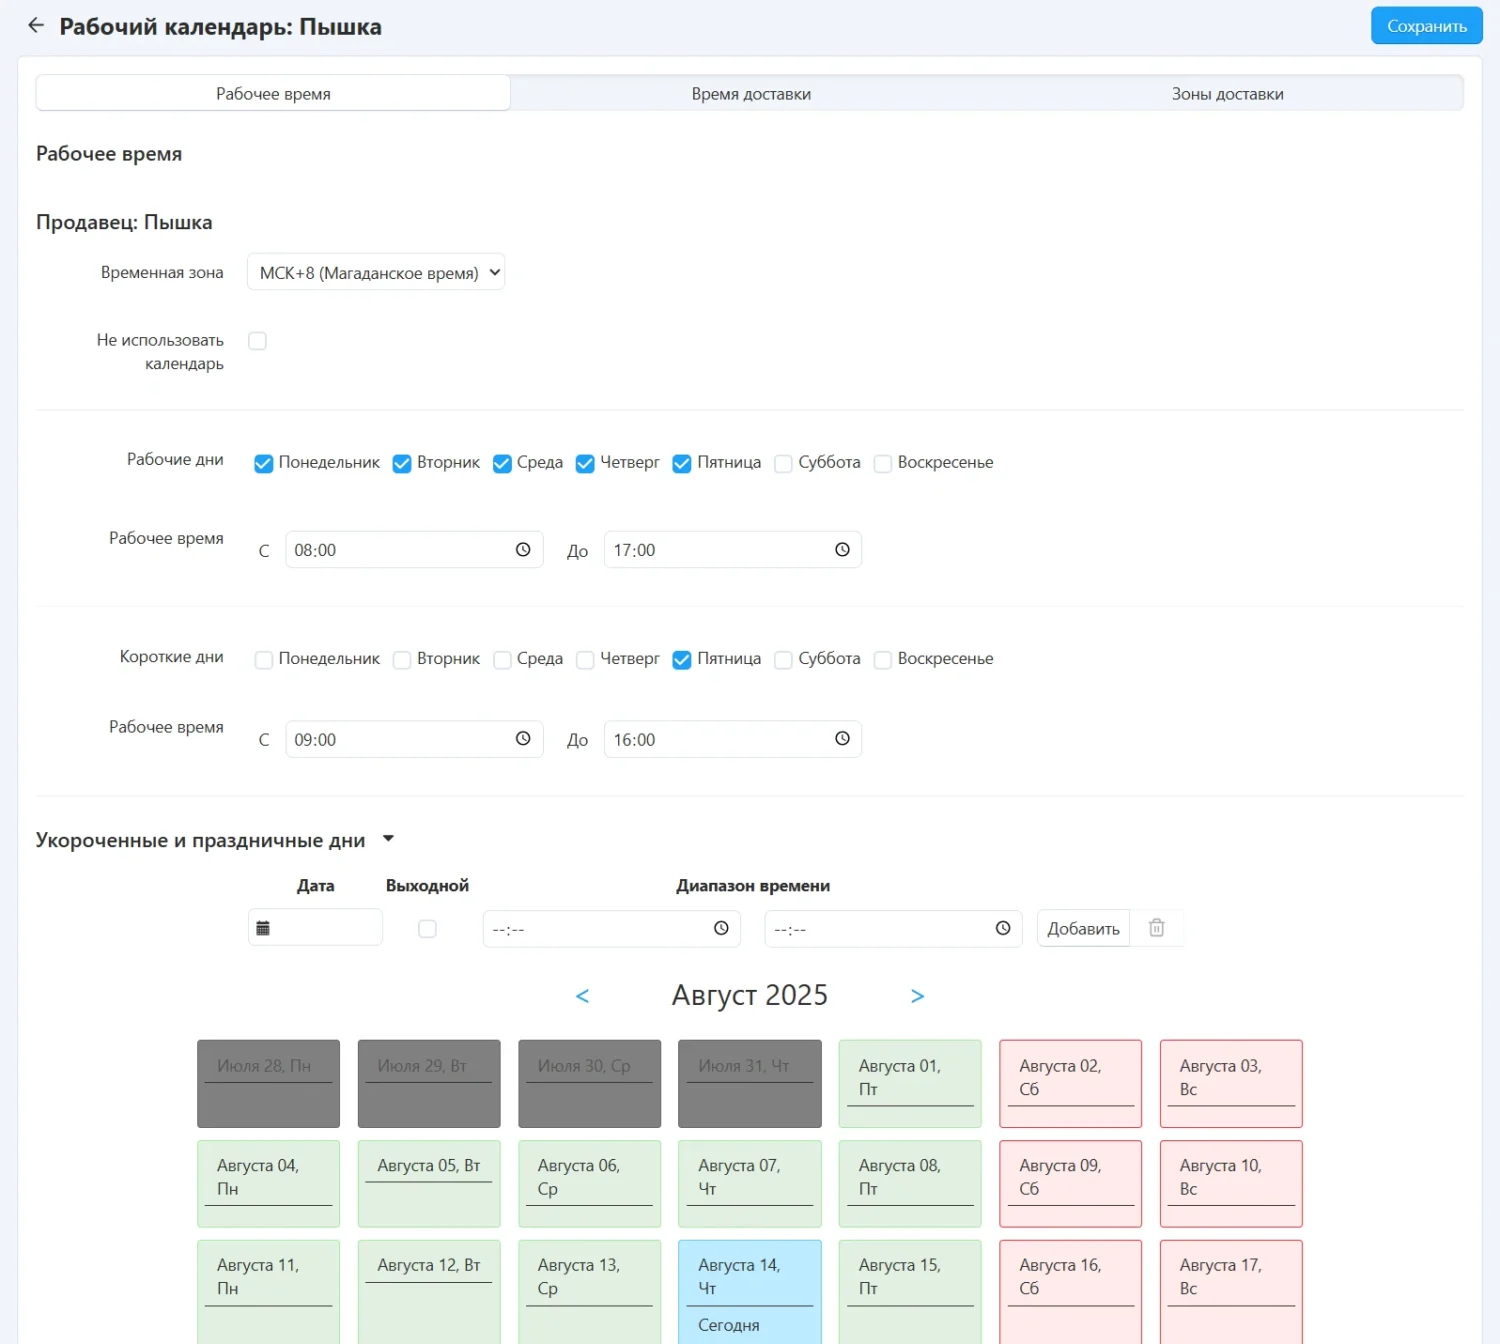Uncheck Пятница in short days
Screen dimensions: 1500x1344
pos(682,660)
